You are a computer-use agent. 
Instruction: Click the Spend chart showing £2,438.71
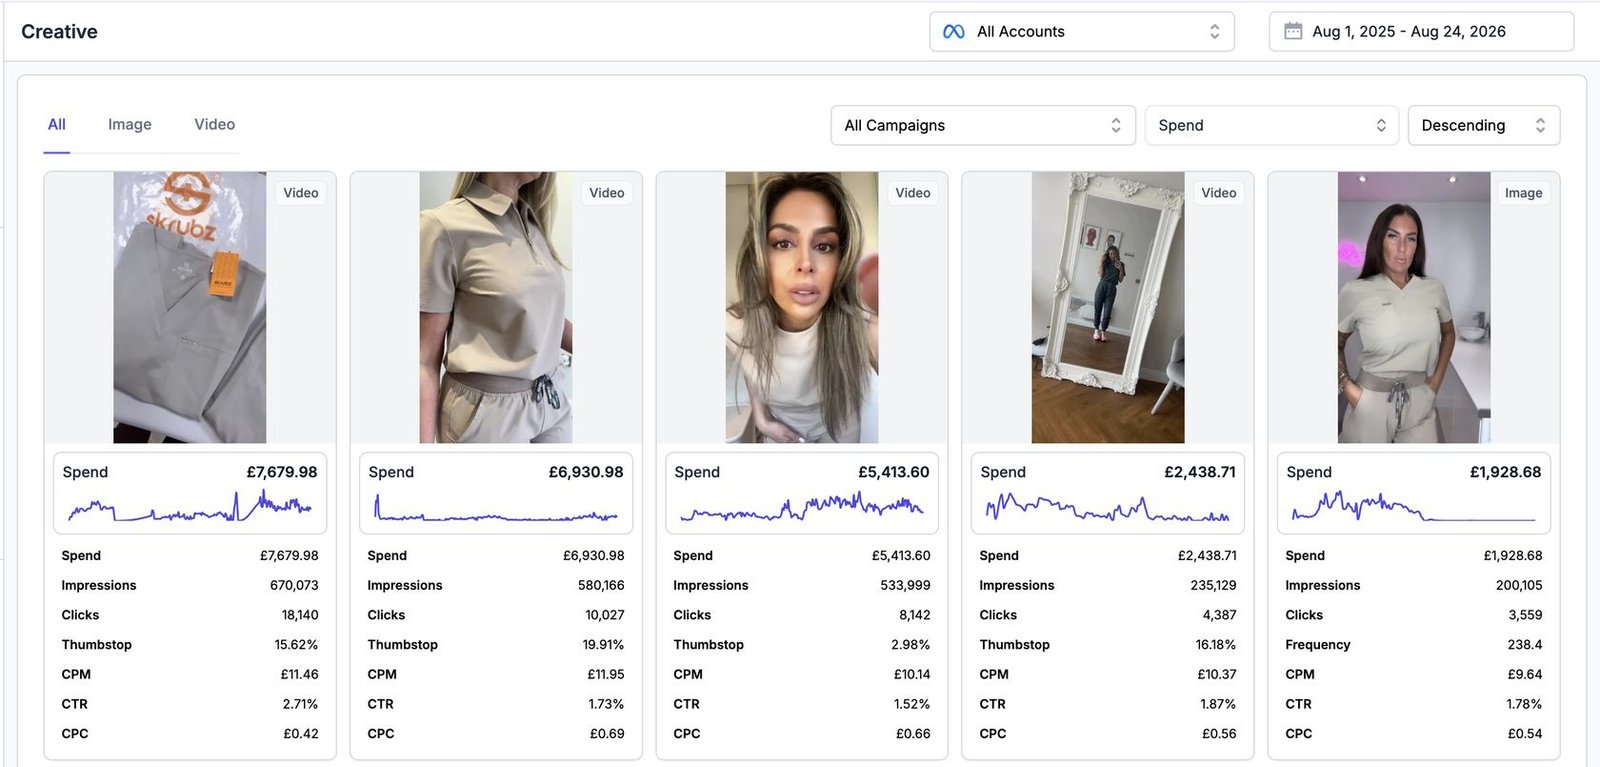[1108, 493]
